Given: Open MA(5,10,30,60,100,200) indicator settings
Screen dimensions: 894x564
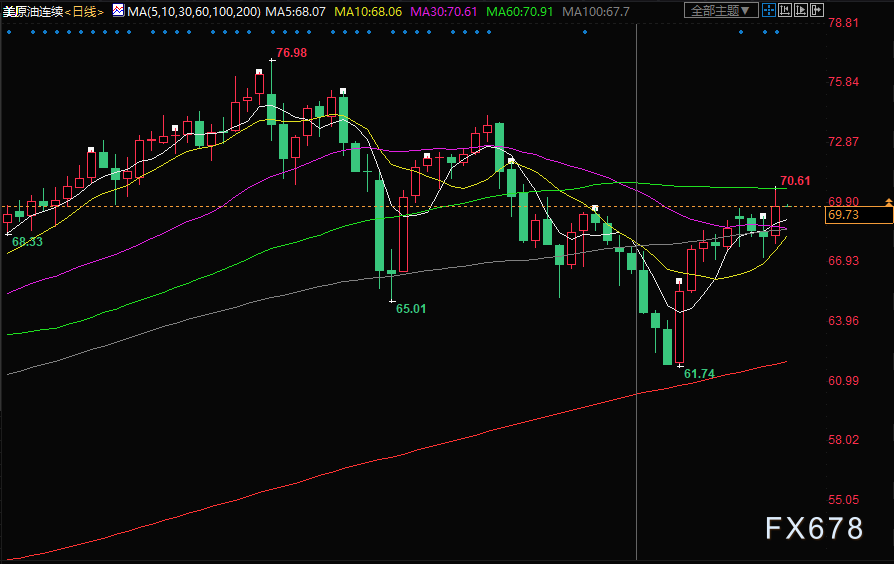Looking at the screenshot, I should [194, 11].
